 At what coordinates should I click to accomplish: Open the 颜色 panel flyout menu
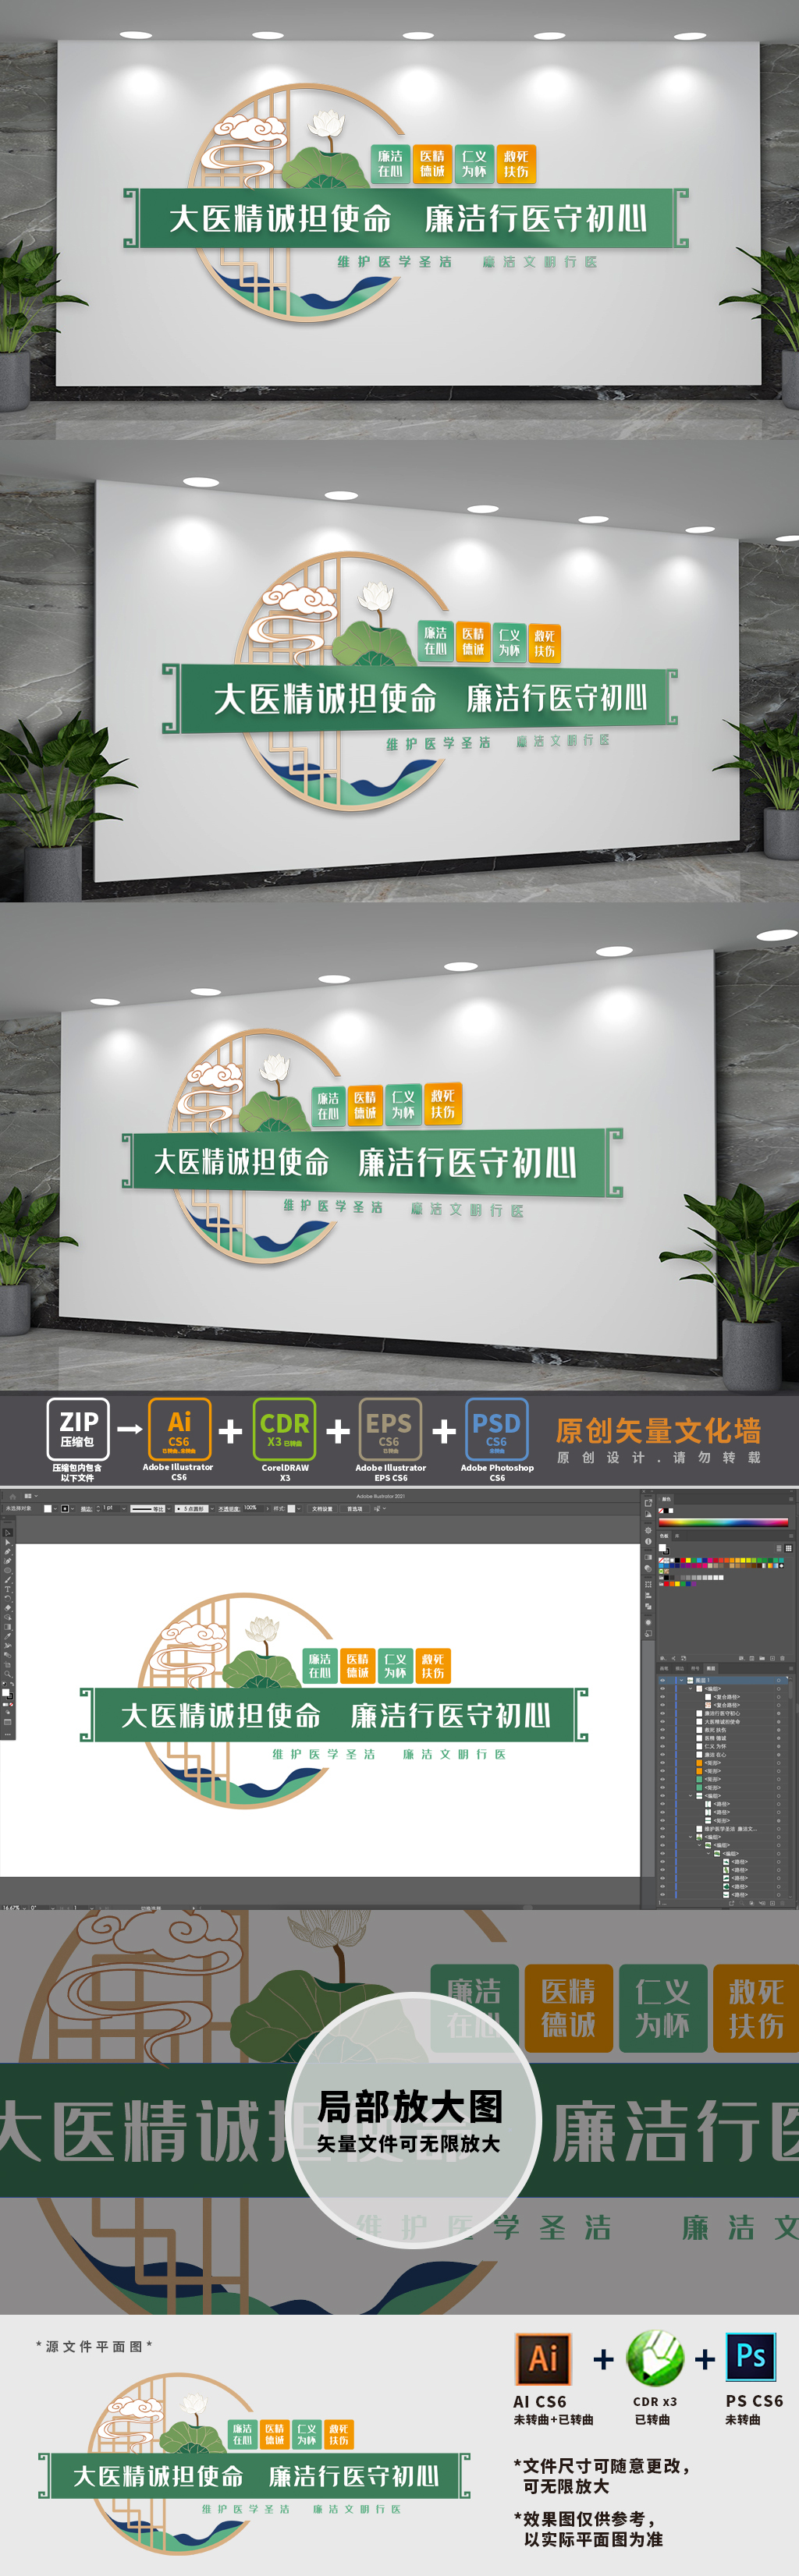click(x=791, y=1499)
